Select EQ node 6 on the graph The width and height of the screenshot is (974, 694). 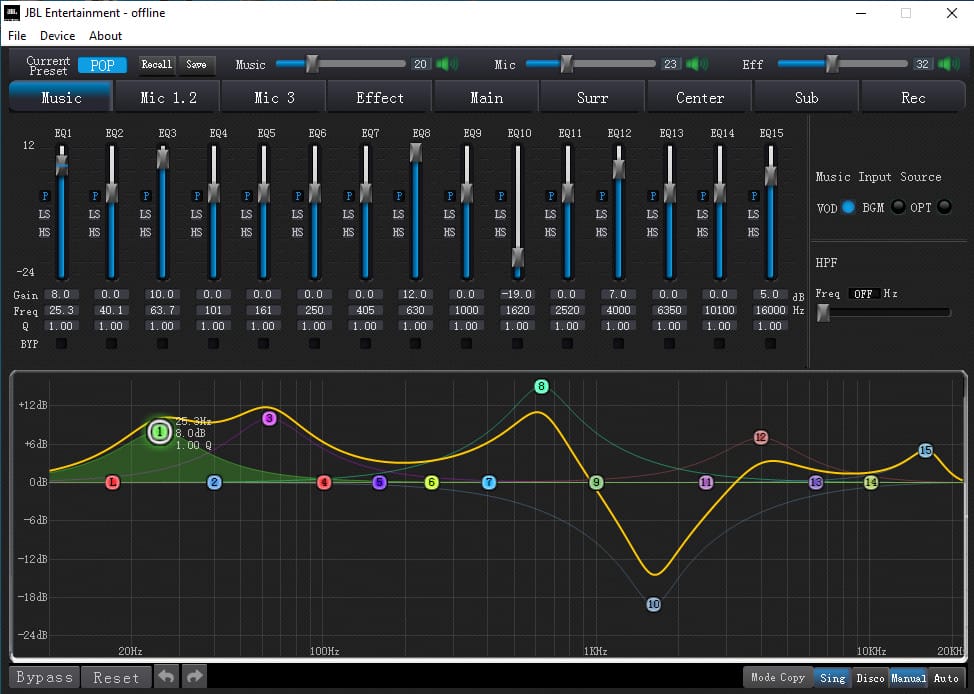[x=432, y=482]
